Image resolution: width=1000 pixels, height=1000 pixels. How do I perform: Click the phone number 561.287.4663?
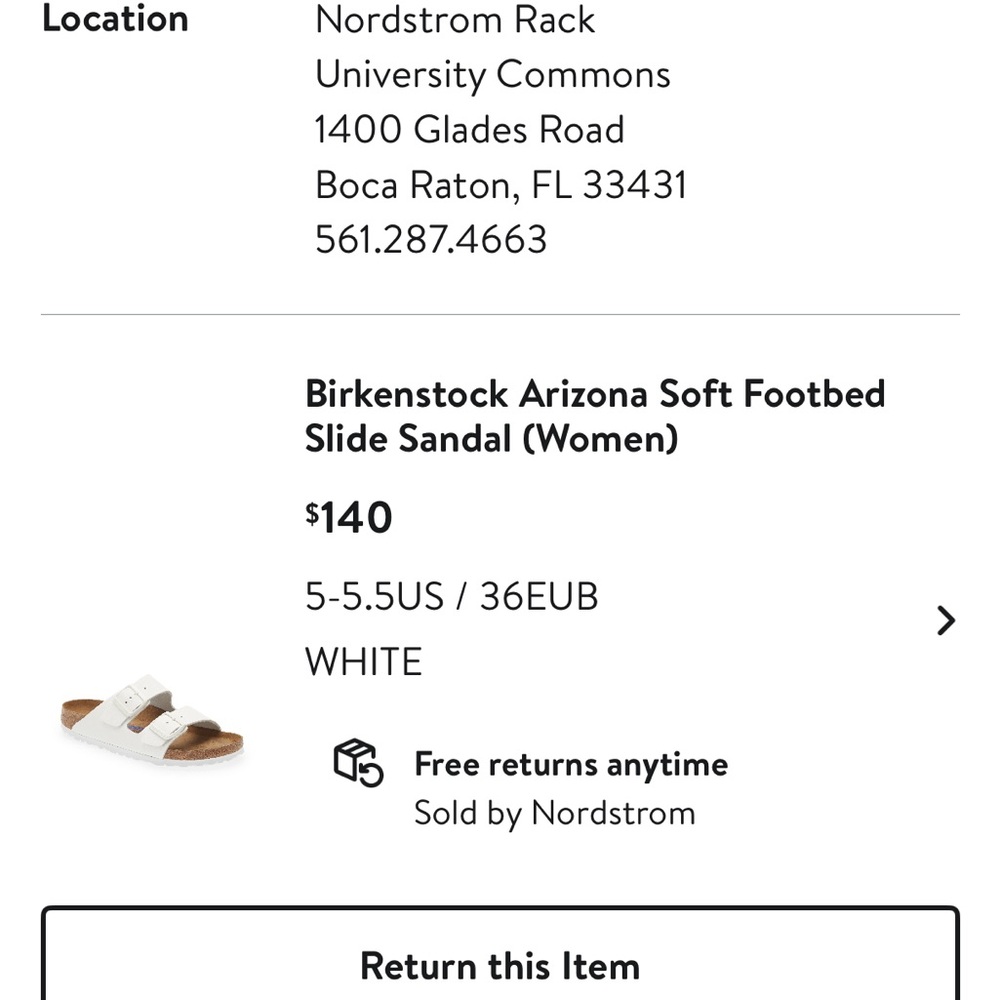[430, 240]
